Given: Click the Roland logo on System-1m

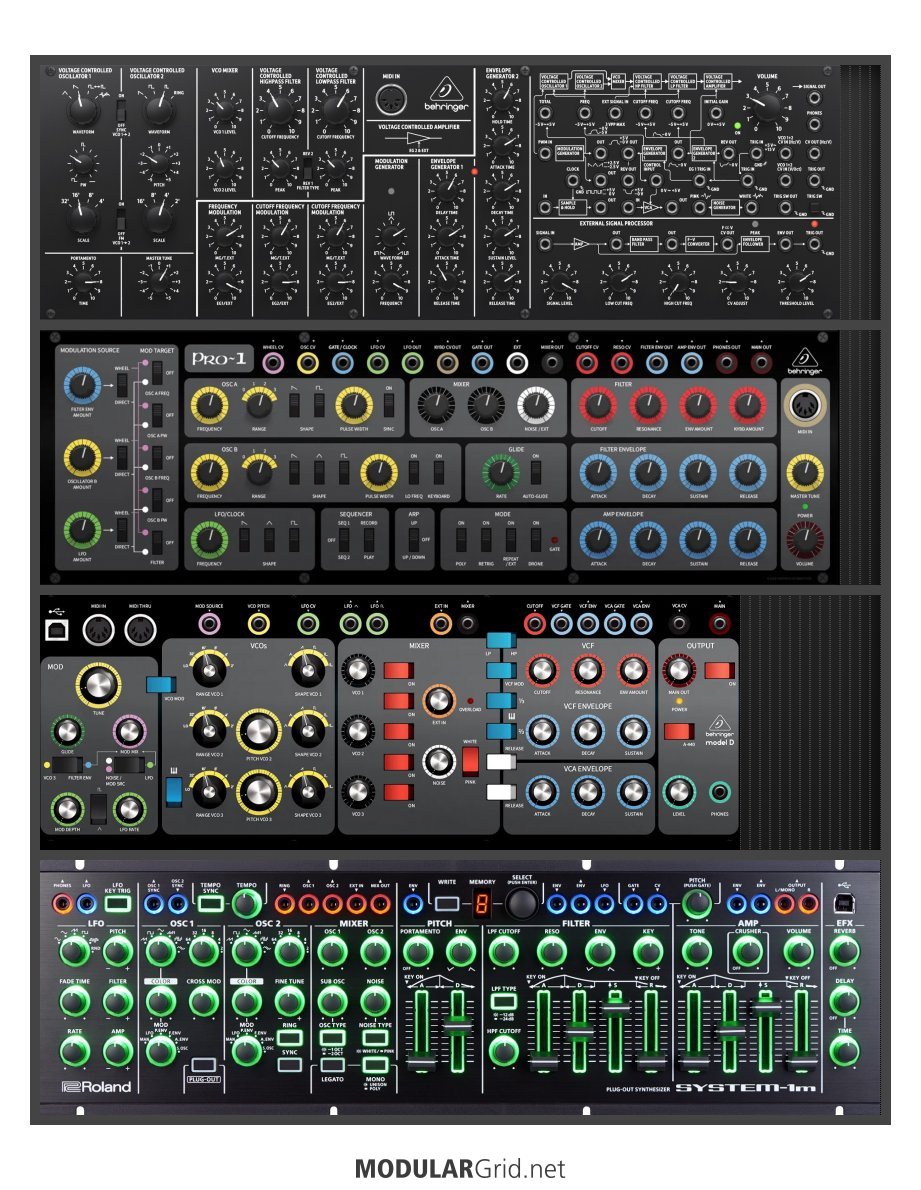Looking at the screenshot, I should (97, 1086).
